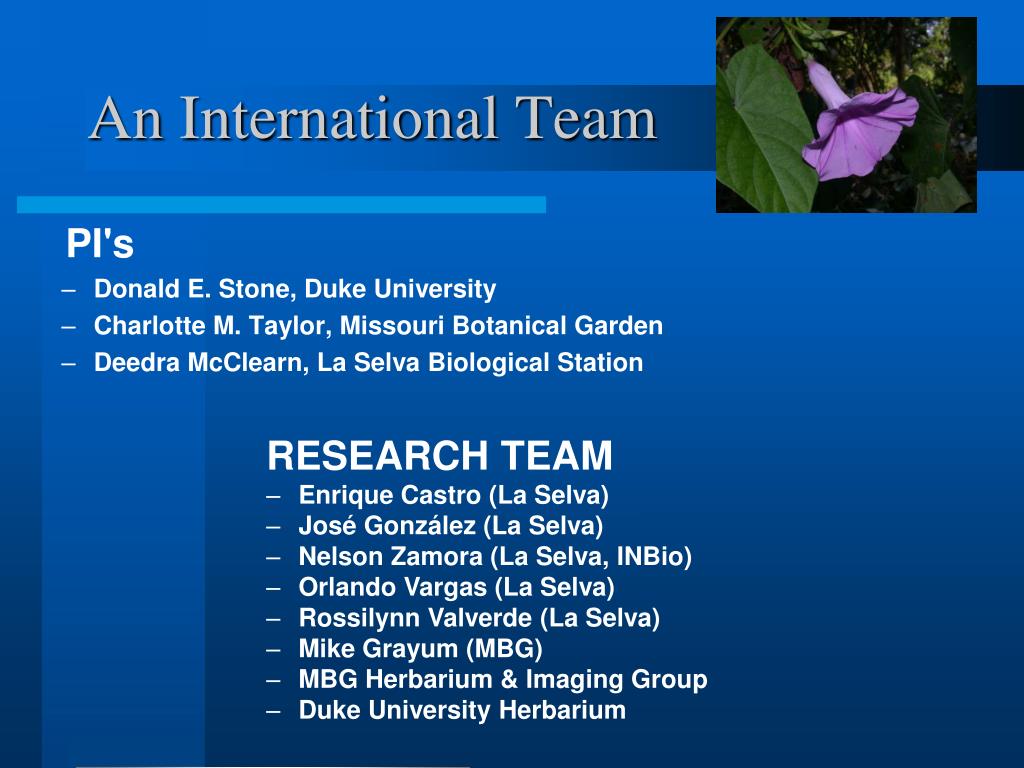1024x768 pixels.
Task: Select 'Orlando Vargas (La Selva)' line
Action: point(456,587)
